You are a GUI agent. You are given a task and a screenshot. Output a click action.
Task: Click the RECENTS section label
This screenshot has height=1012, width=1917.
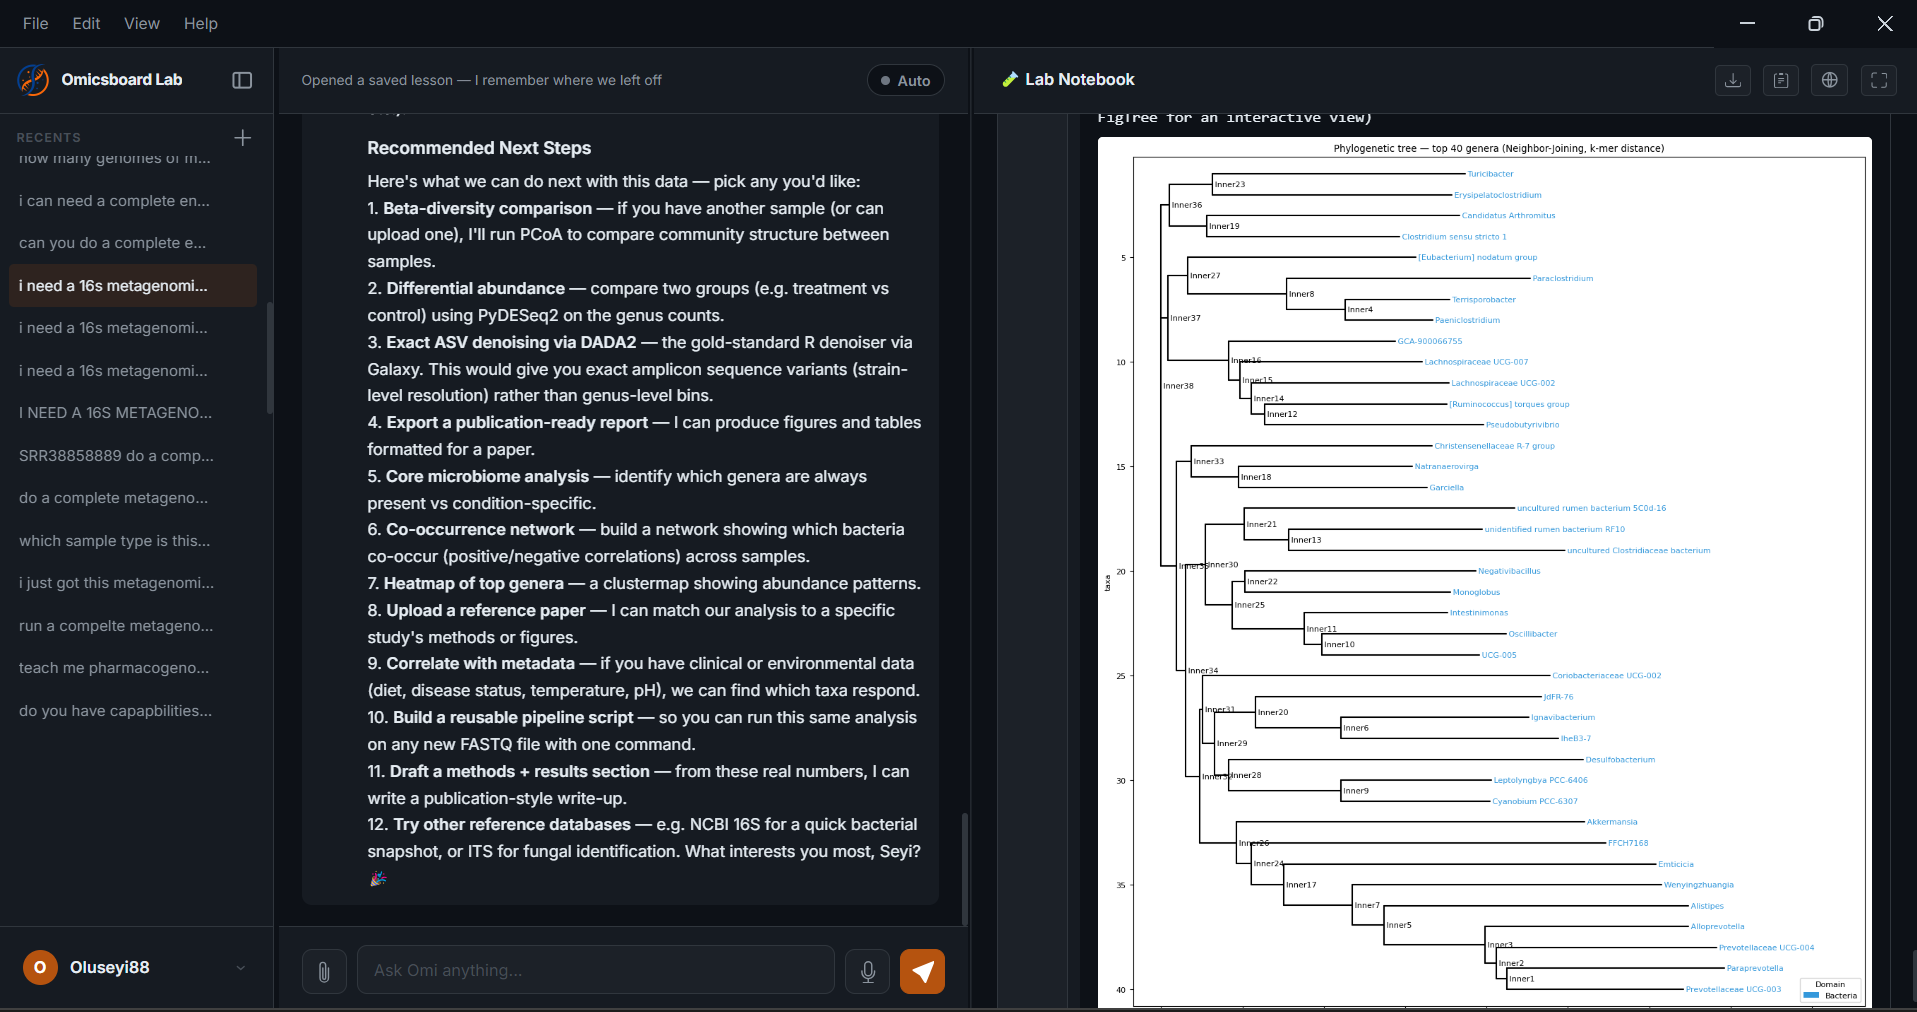coord(49,137)
